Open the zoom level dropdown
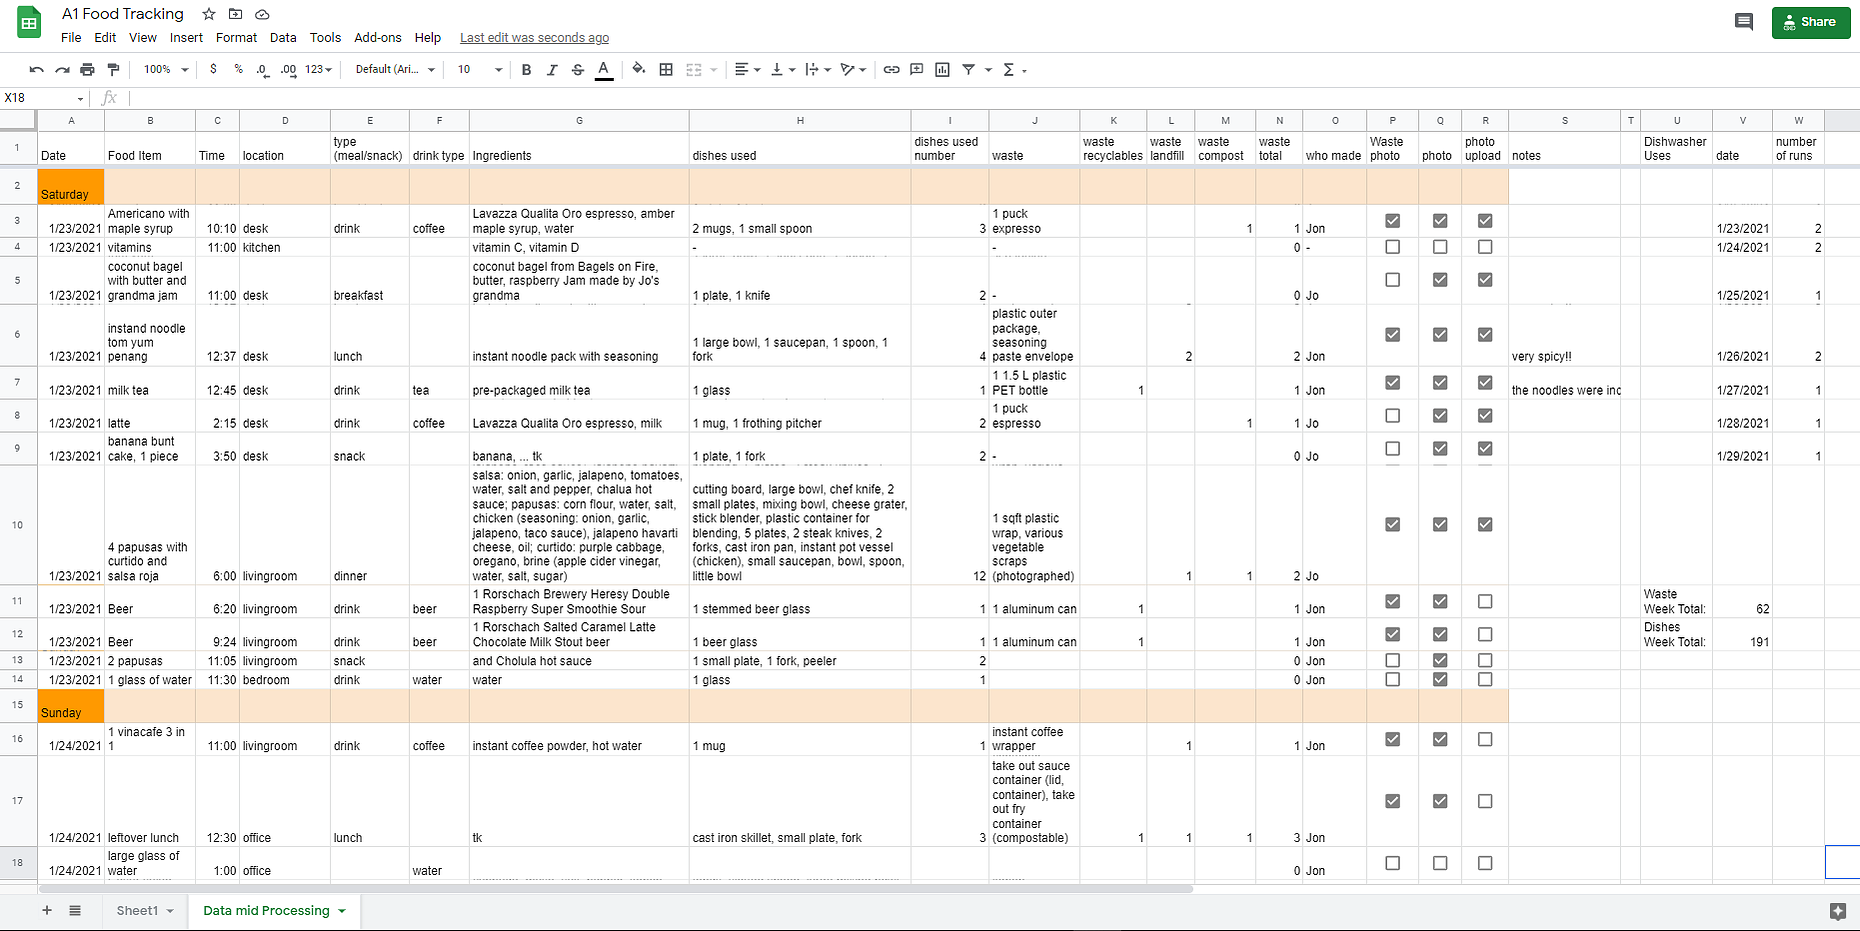 (165, 69)
